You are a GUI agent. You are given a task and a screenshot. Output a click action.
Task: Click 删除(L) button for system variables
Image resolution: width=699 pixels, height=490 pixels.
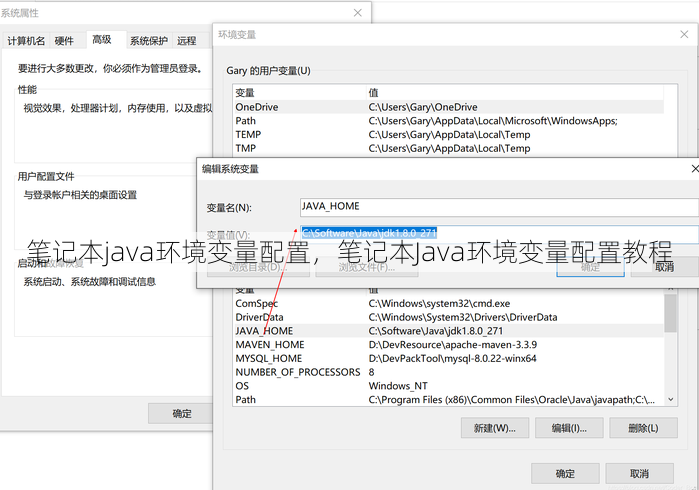point(643,428)
